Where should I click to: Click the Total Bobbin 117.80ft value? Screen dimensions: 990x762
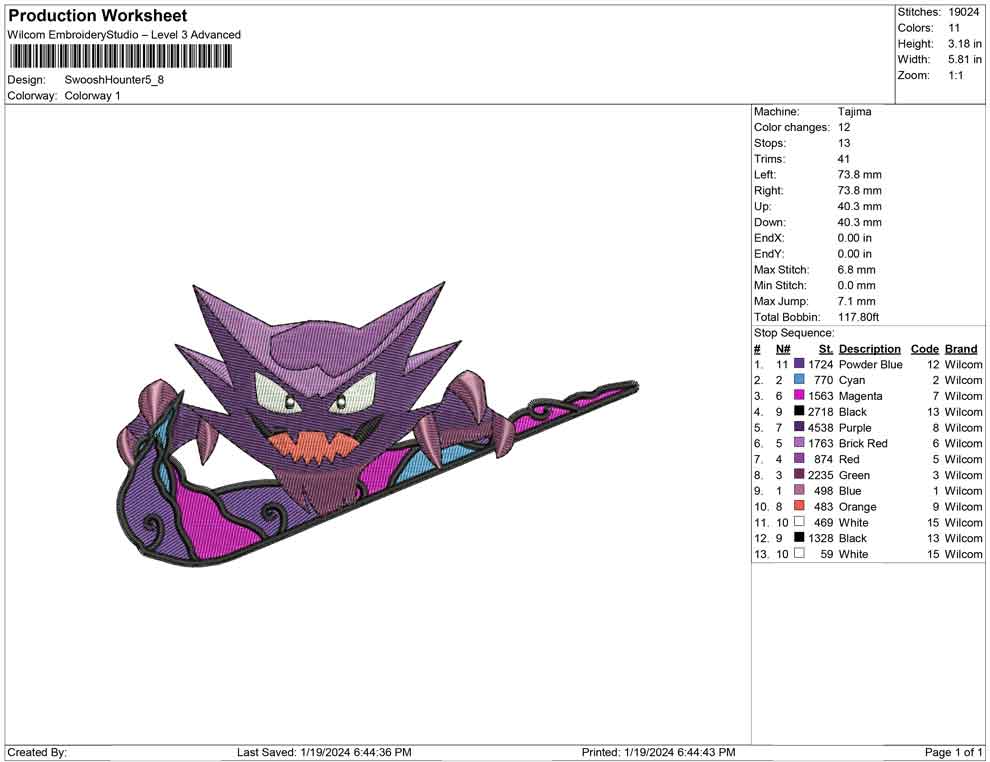(858, 317)
